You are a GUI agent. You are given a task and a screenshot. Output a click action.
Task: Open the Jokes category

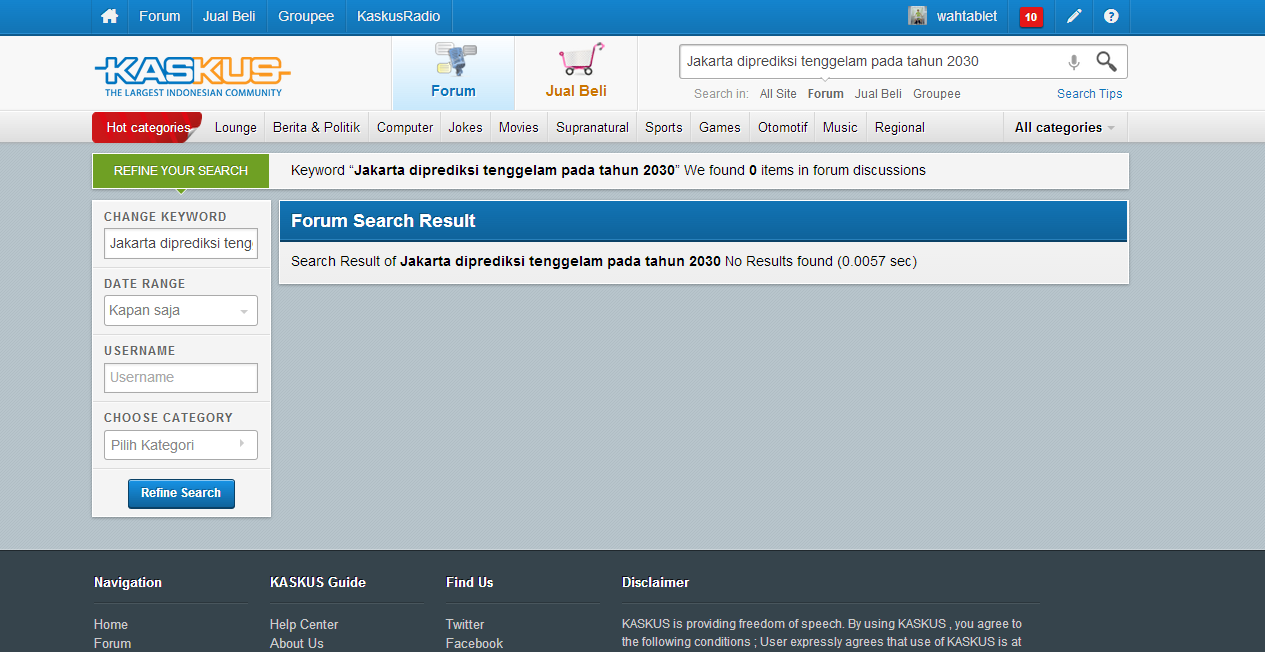coord(465,128)
